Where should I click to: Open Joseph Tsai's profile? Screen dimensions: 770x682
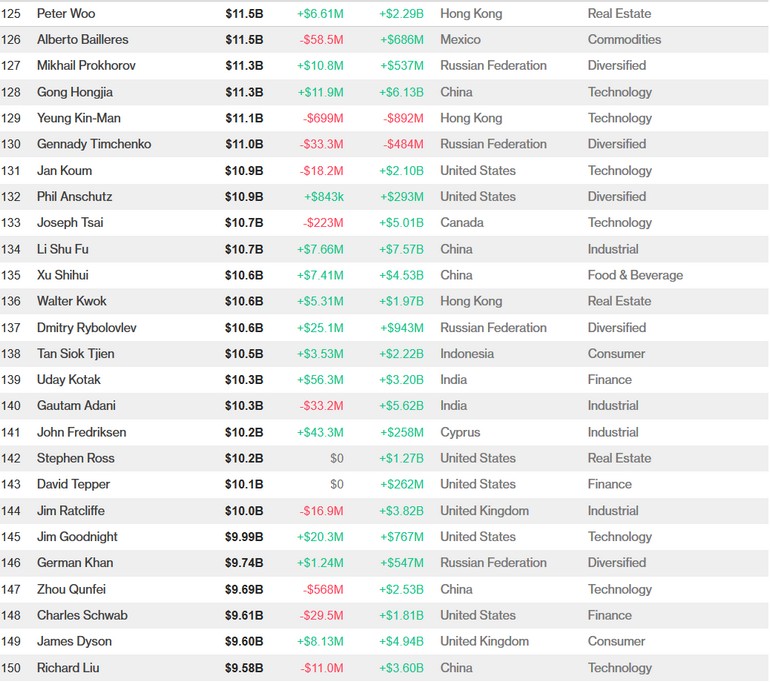click(70, 223)
